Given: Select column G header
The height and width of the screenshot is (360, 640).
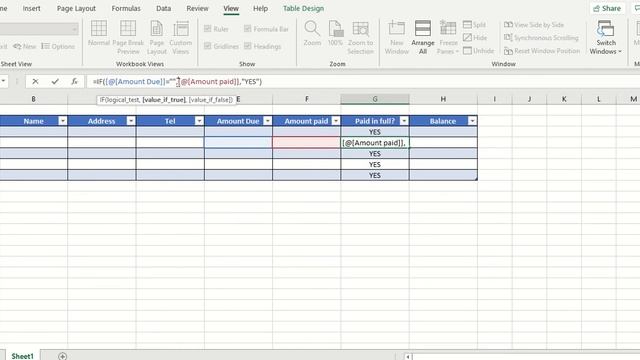Looking at the screenshot, I should click(375, 99).
